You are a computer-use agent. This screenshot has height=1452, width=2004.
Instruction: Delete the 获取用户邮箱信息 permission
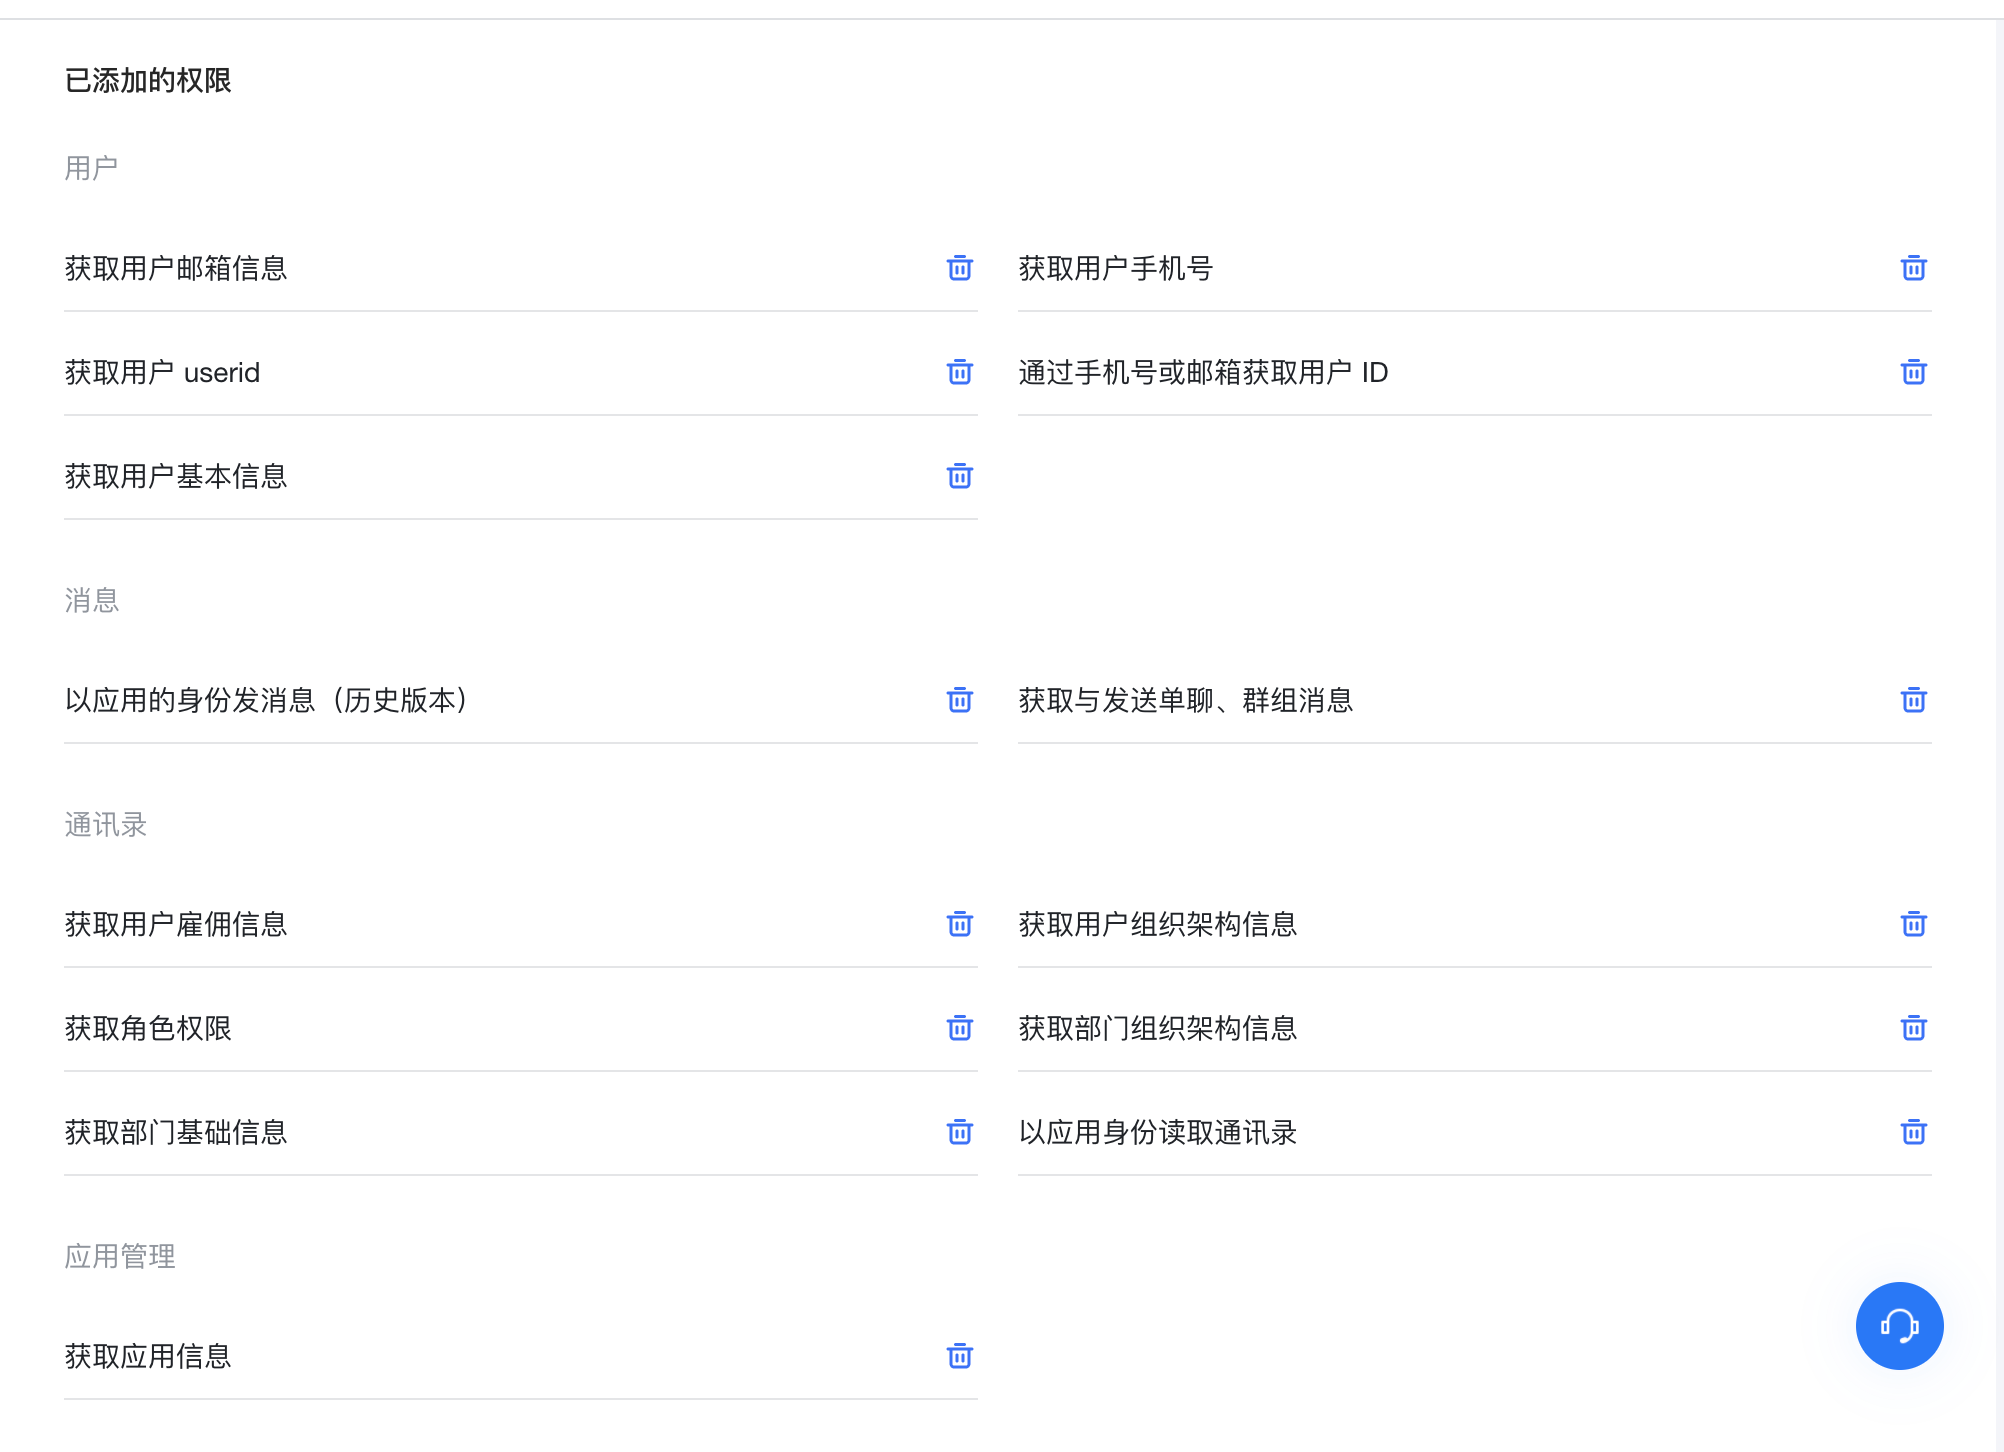[x=959, y=268]
